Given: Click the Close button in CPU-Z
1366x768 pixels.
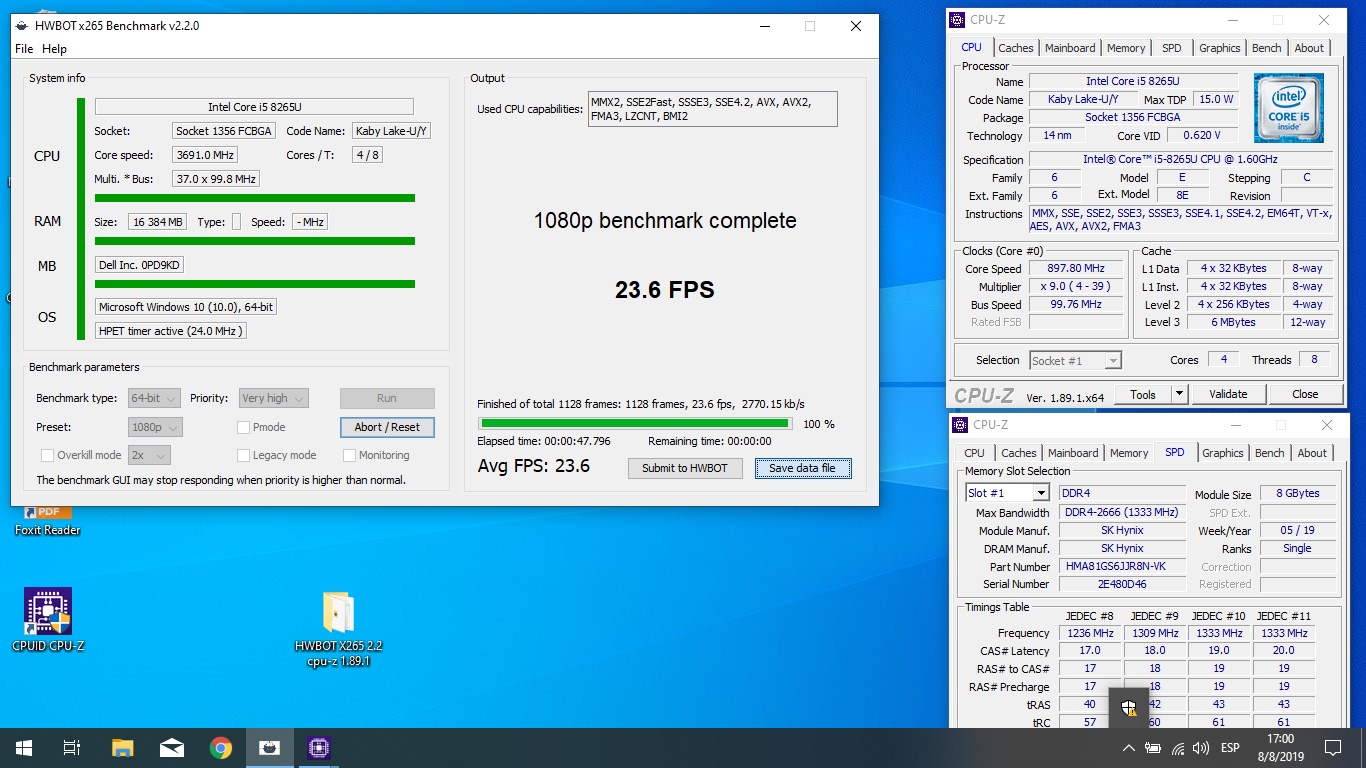Looking at the screenshot, I should click(x=1305, y=394).
